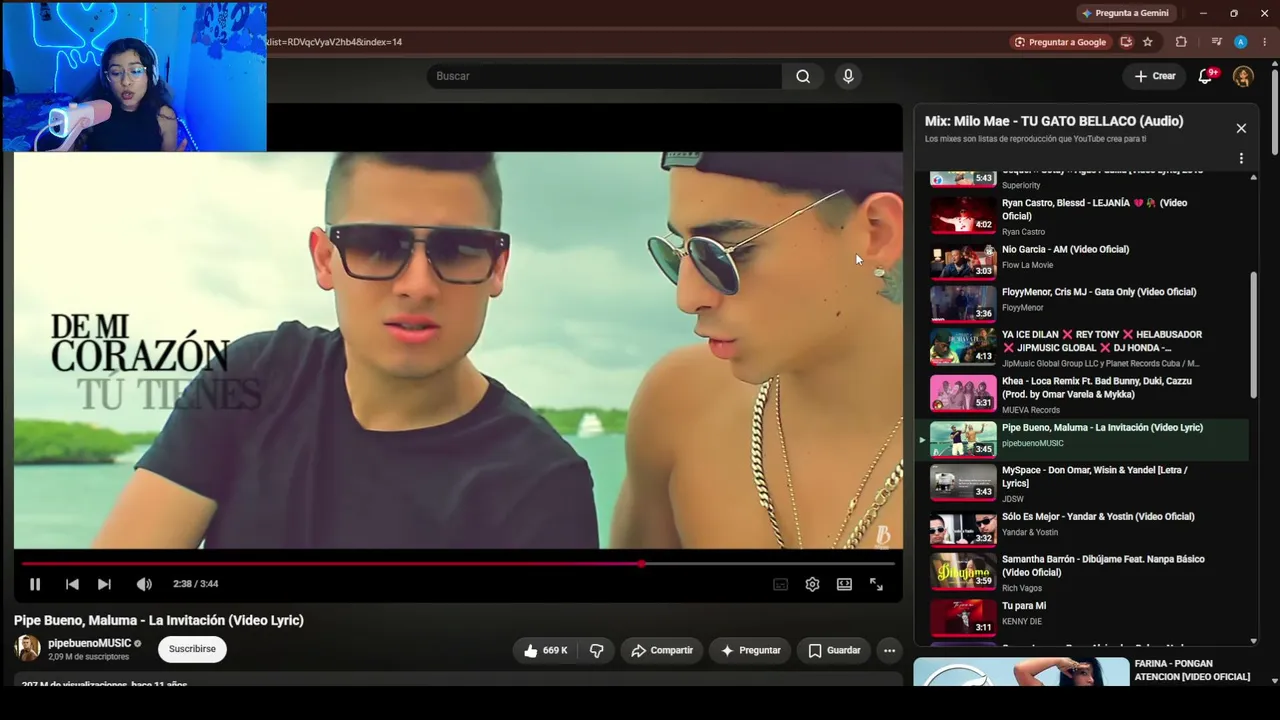Image resolution: width=1280 pixels, height=720 pixels.
Task: Click the Preguntar button under video
Action: point(751,650)
